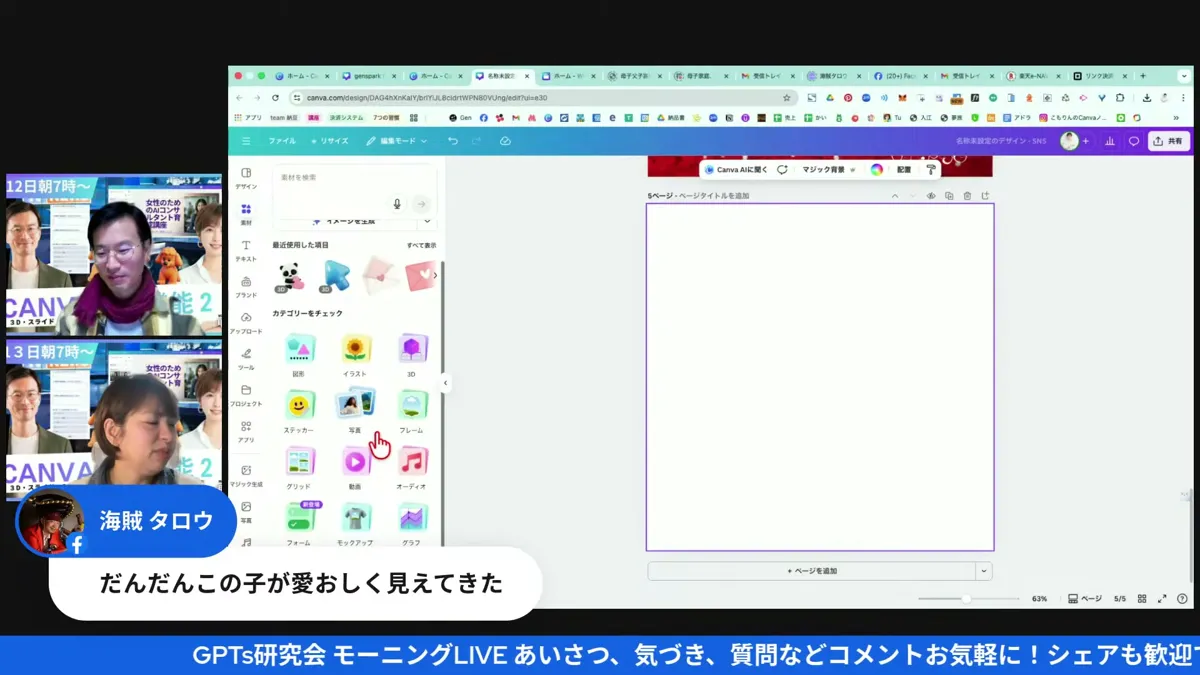Choose the オーディオ music category

411,467
